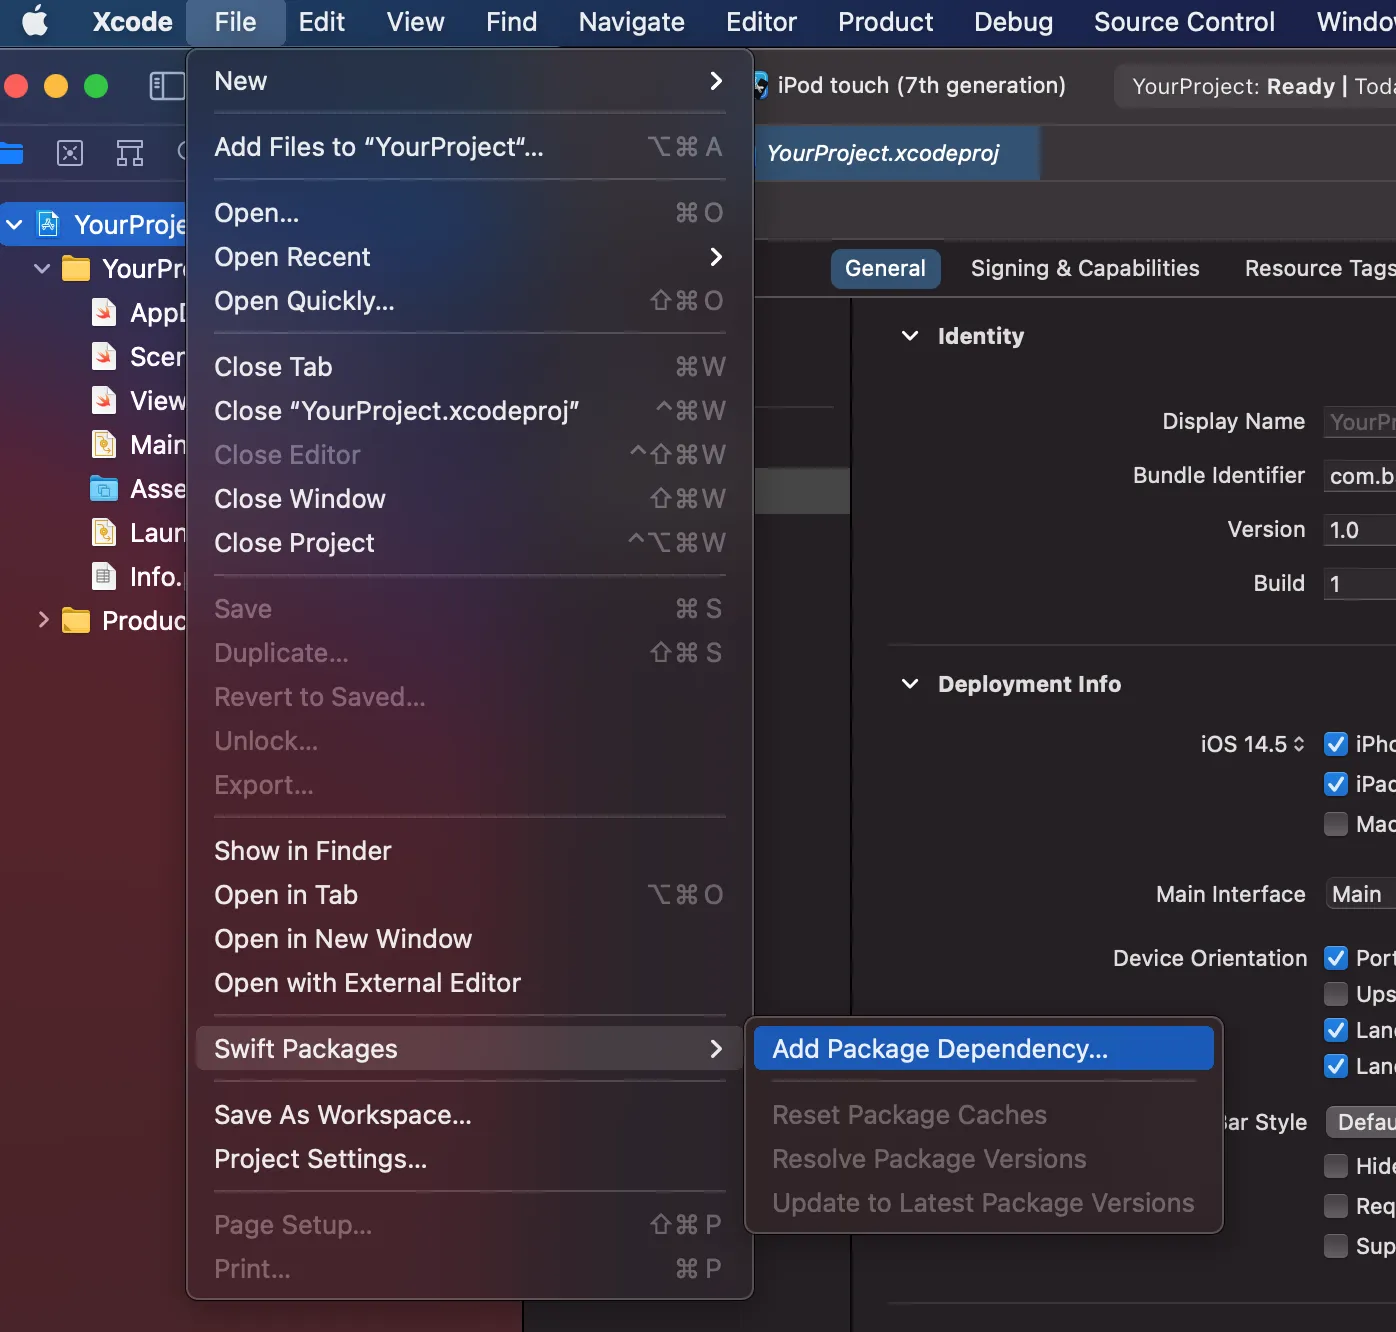The image size is (1396, 1332).
Task: Select the Project navigator folder icon
Action: 10,153
